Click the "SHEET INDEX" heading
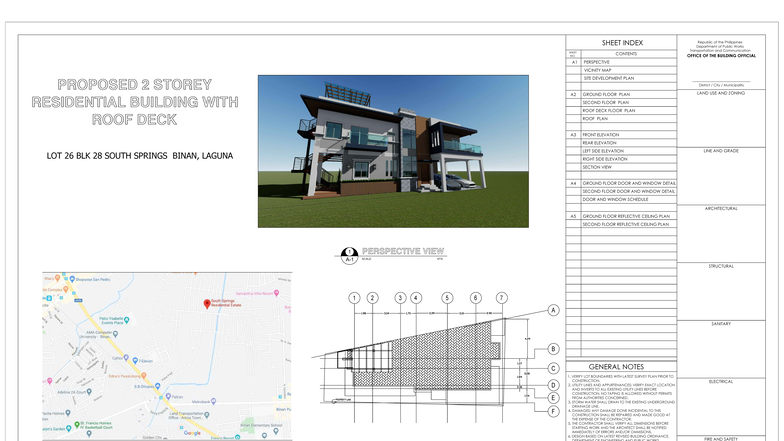Viewport: 784px width, 441px height. tap(622, 43)
